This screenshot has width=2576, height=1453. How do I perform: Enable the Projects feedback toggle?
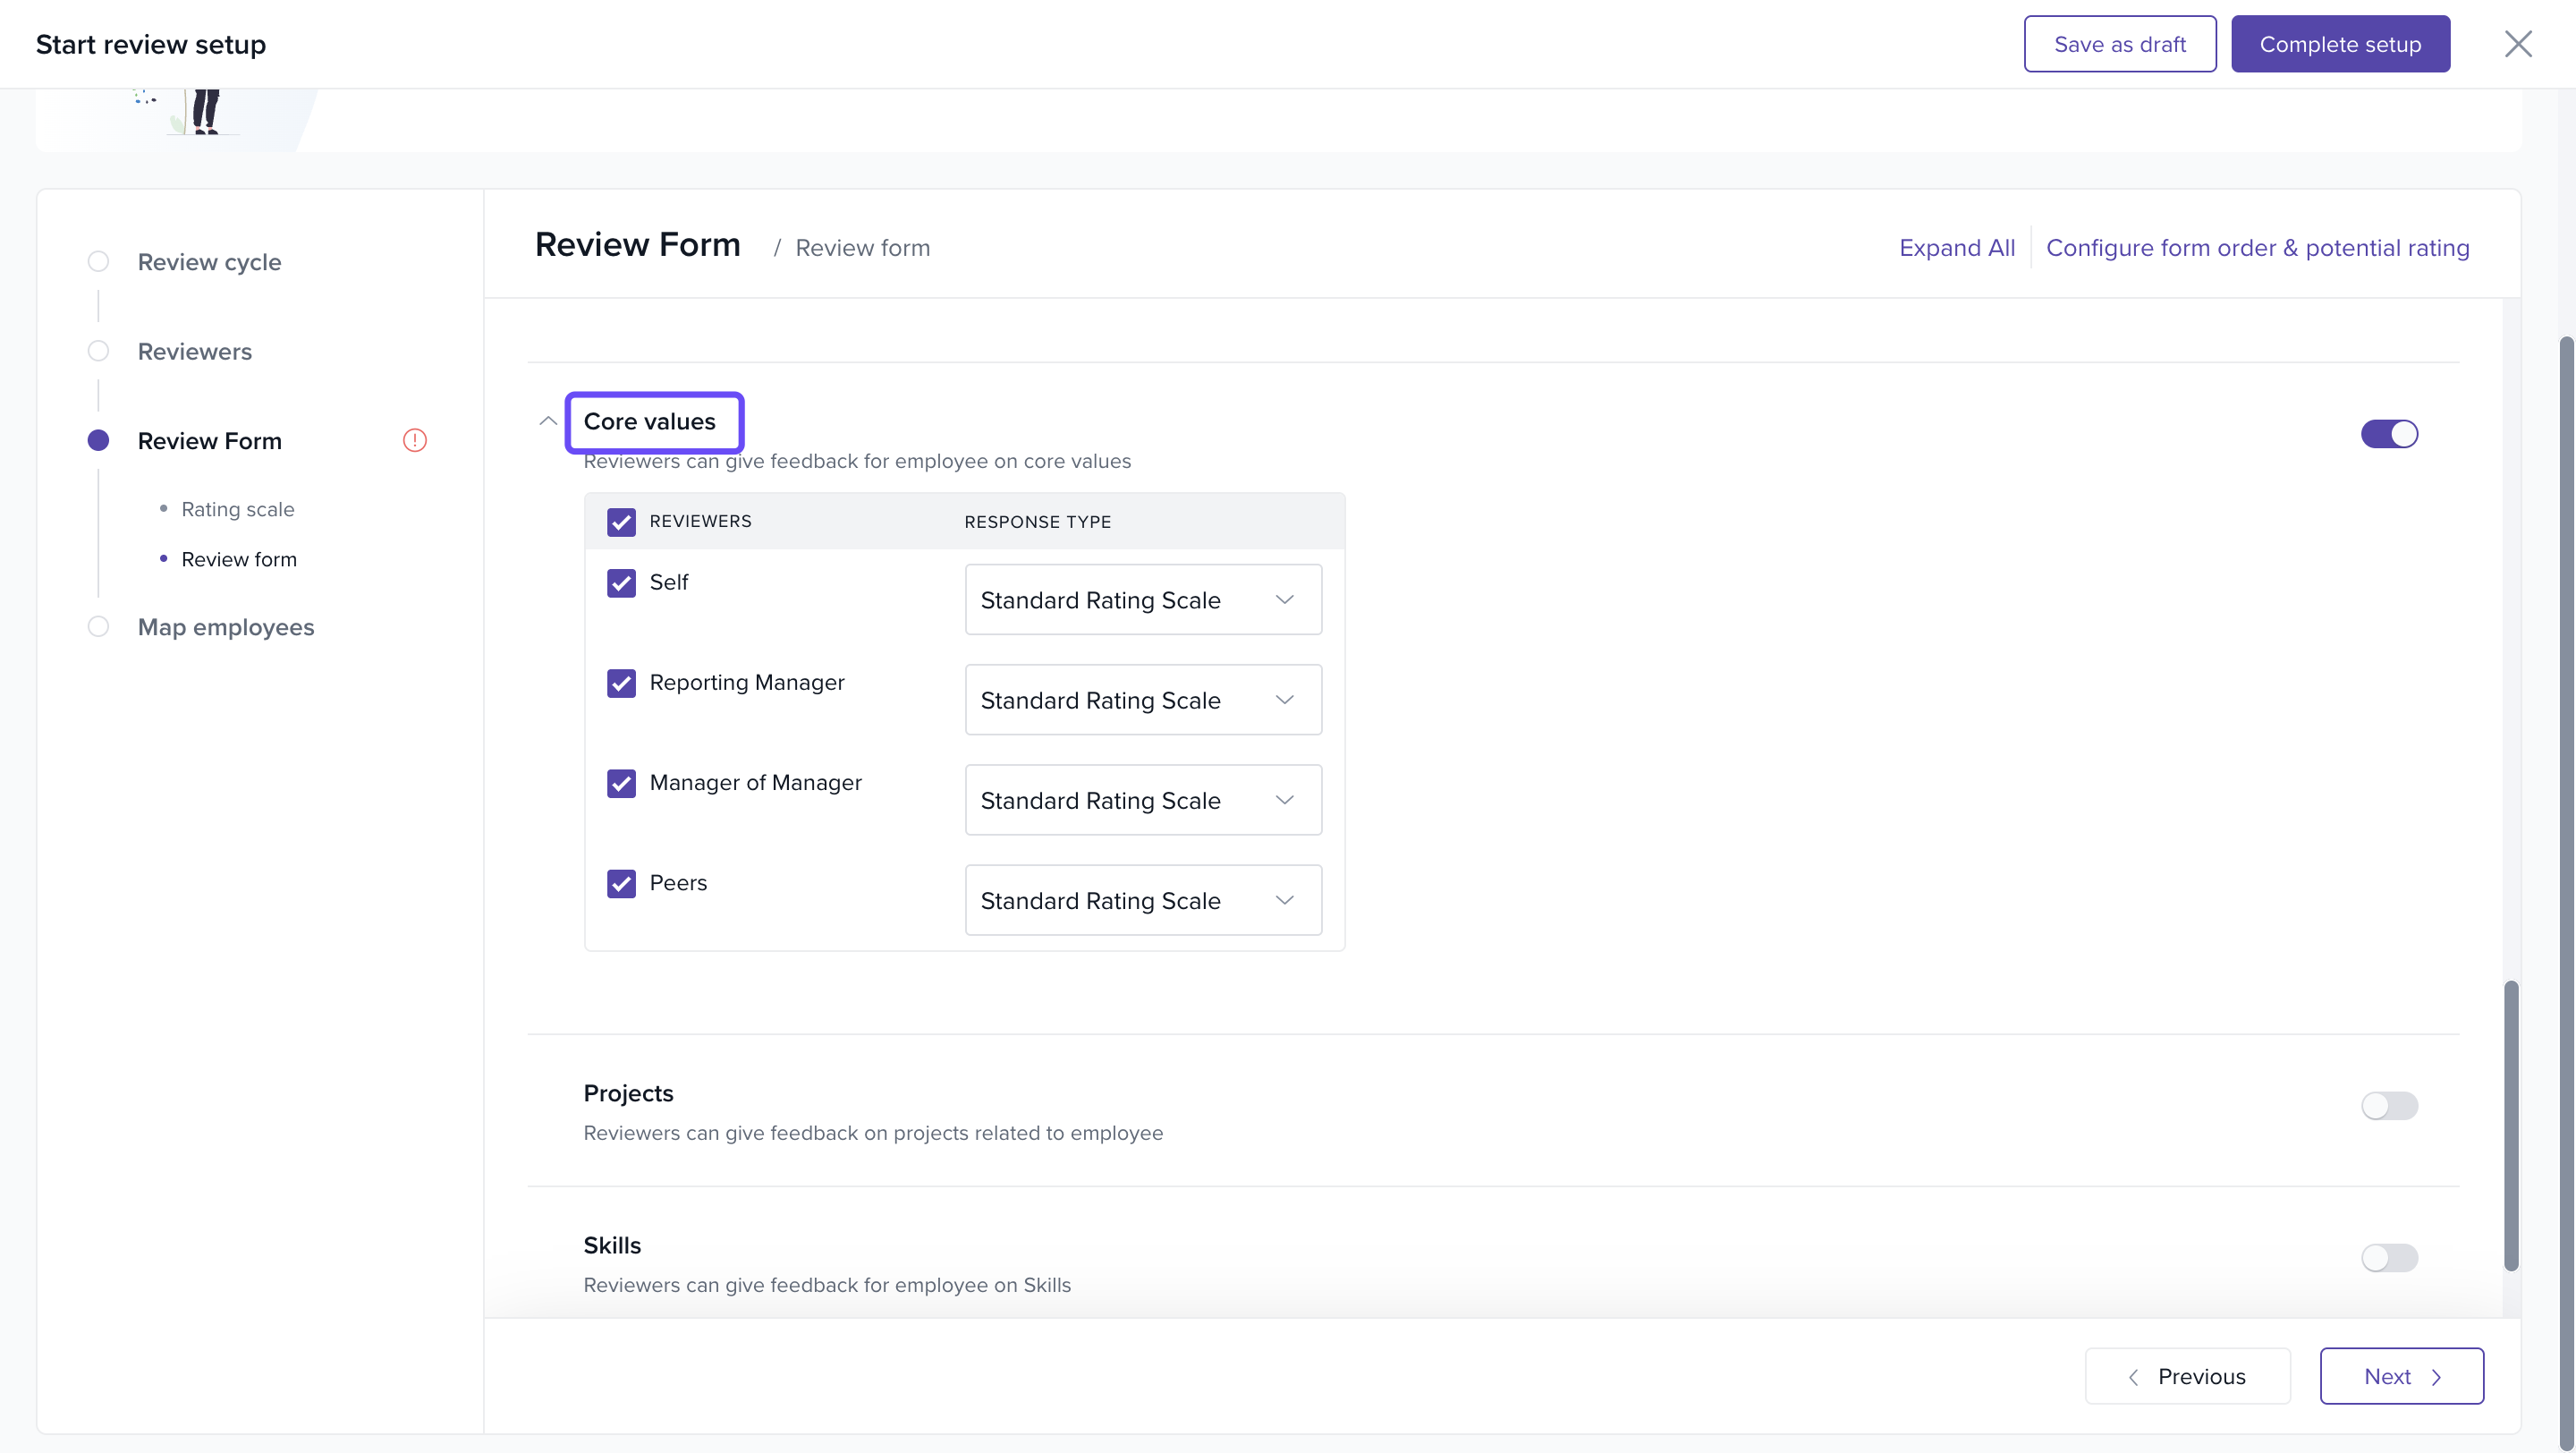2389,1106
